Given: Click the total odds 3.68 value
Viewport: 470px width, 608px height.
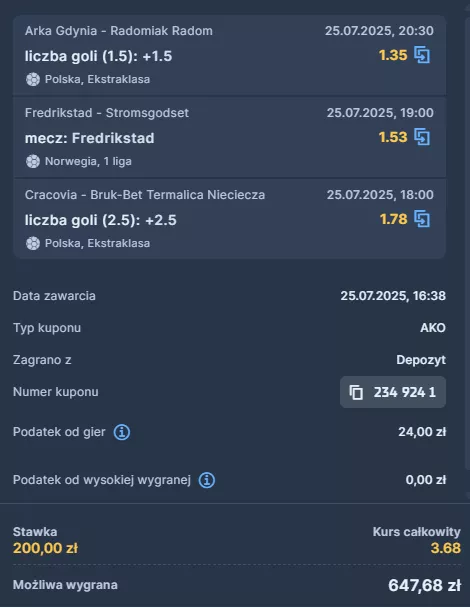Looking at the screenshot, I should 446,548.
